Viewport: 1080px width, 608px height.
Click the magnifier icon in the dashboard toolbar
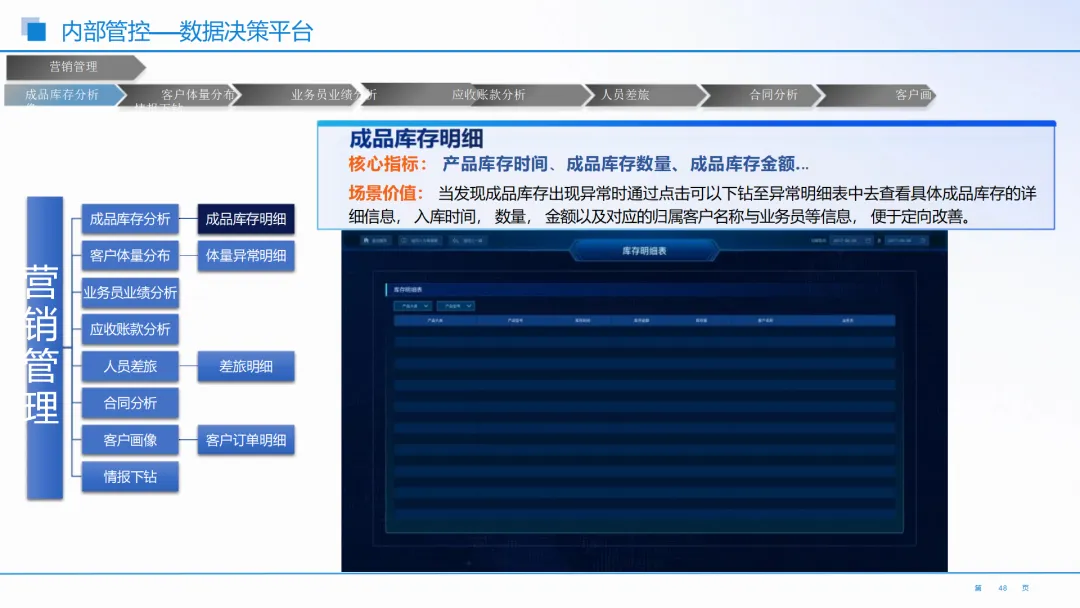[455, 240]
